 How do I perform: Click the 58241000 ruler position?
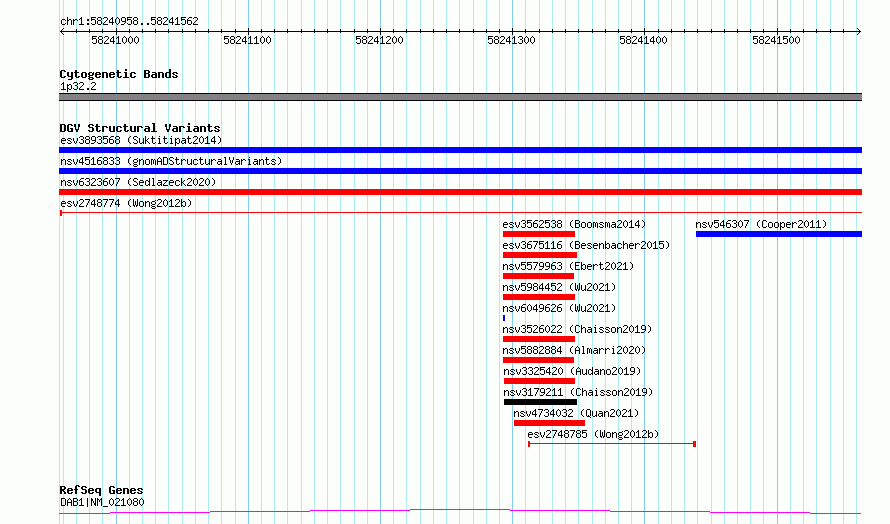click(115, 40)
